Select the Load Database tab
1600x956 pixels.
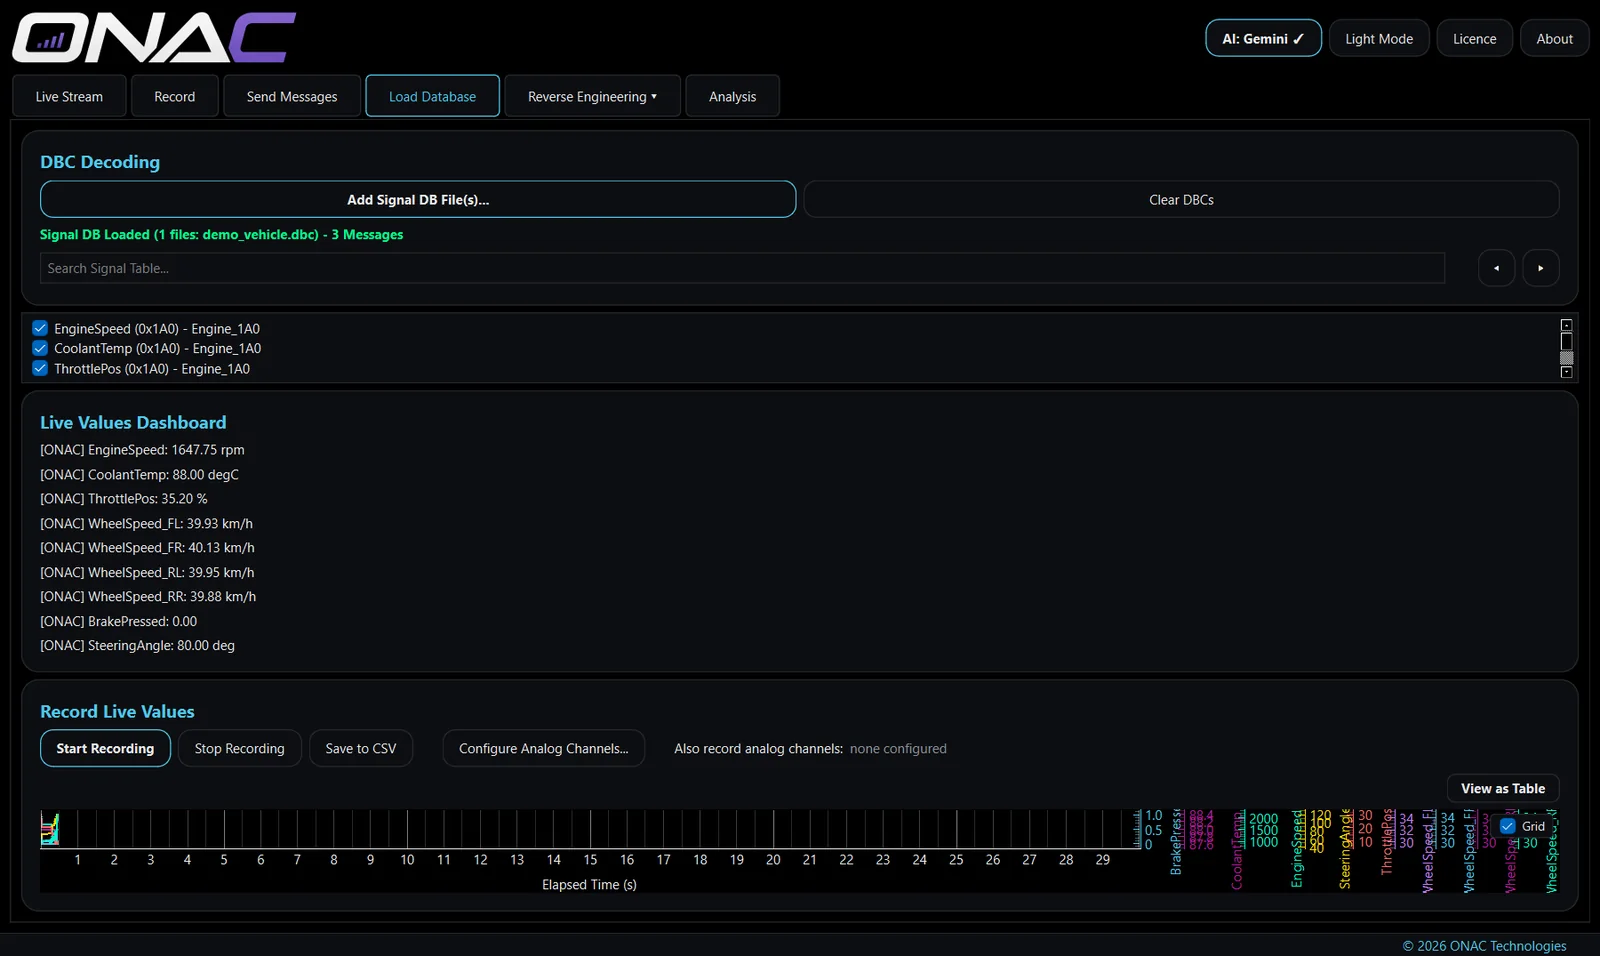pyautogui.click(x=432, y=96)
